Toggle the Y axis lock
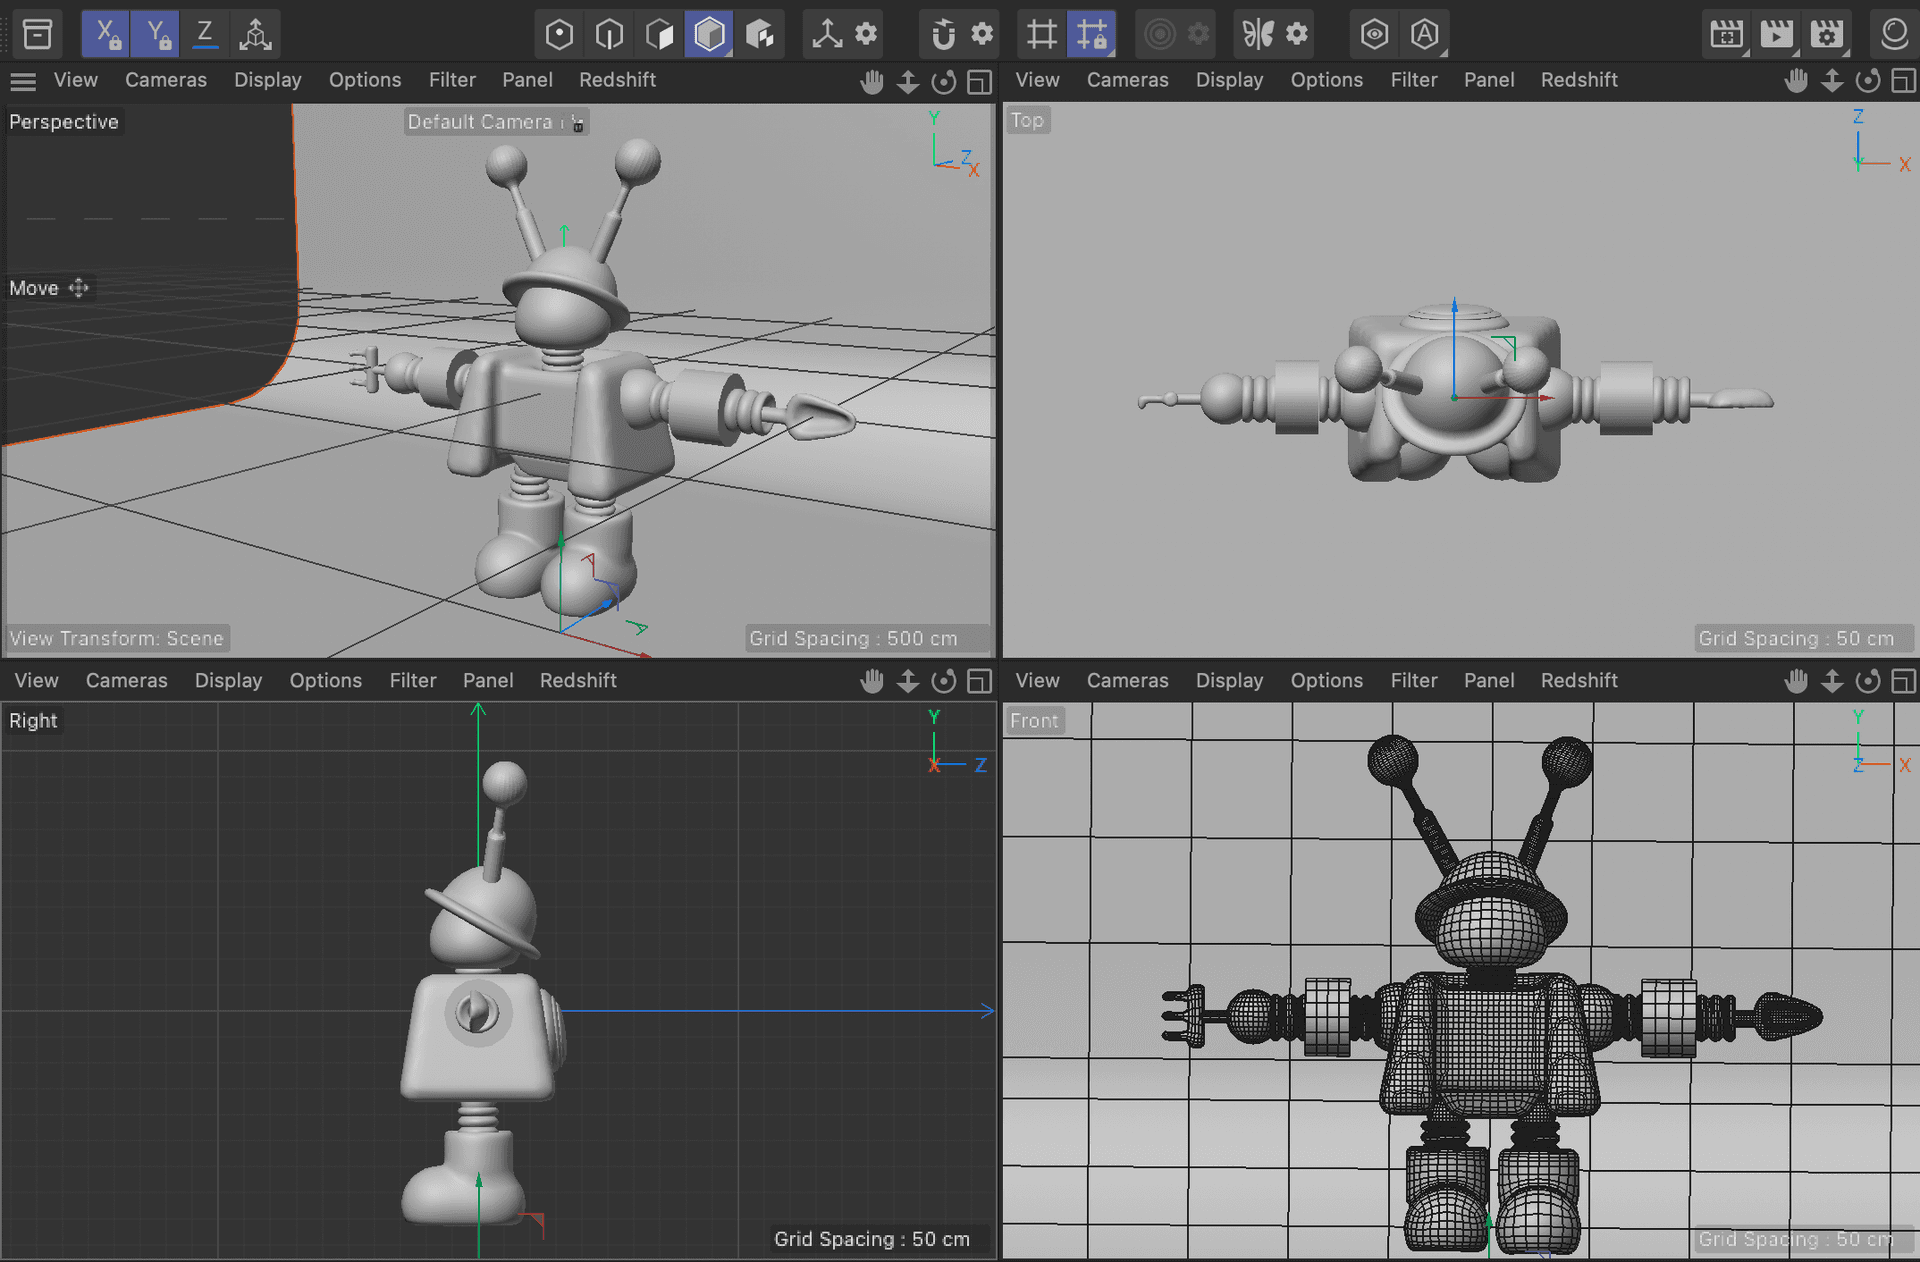Image resolution: width=1920 pixels, height=1262 pixels. [x=155, y=34]
